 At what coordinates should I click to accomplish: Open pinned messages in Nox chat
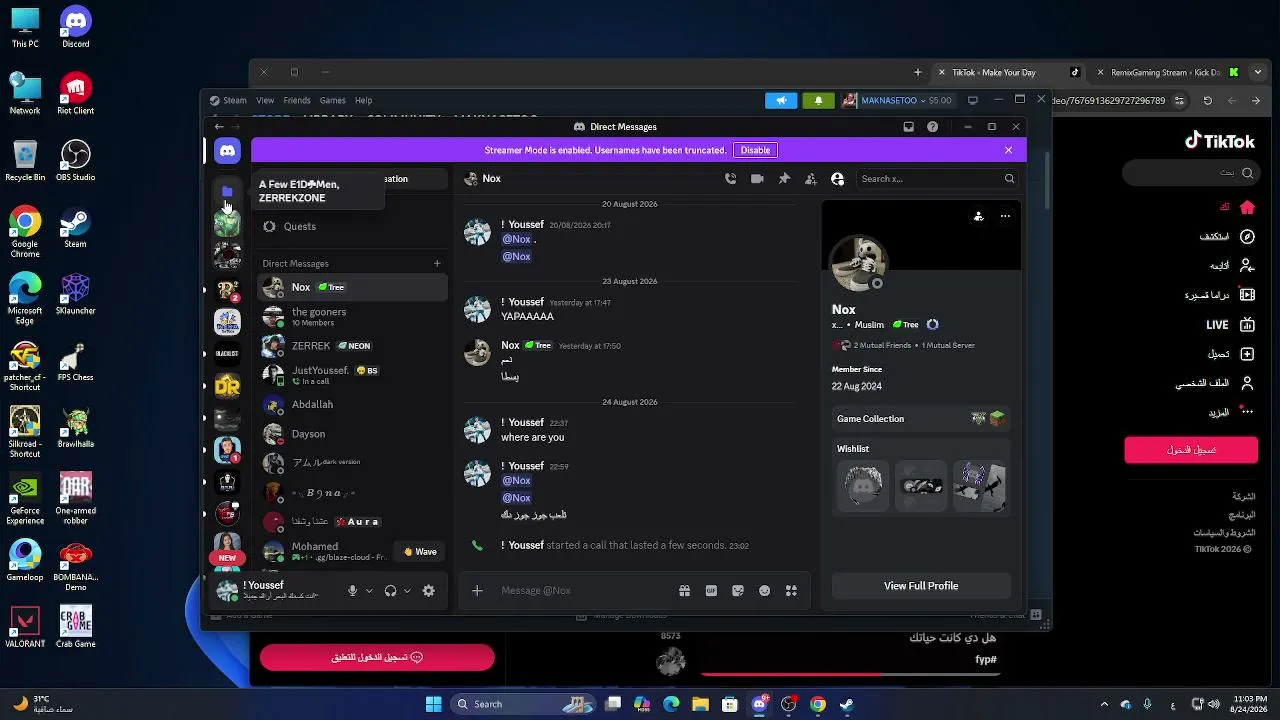(x=784, y=179)
